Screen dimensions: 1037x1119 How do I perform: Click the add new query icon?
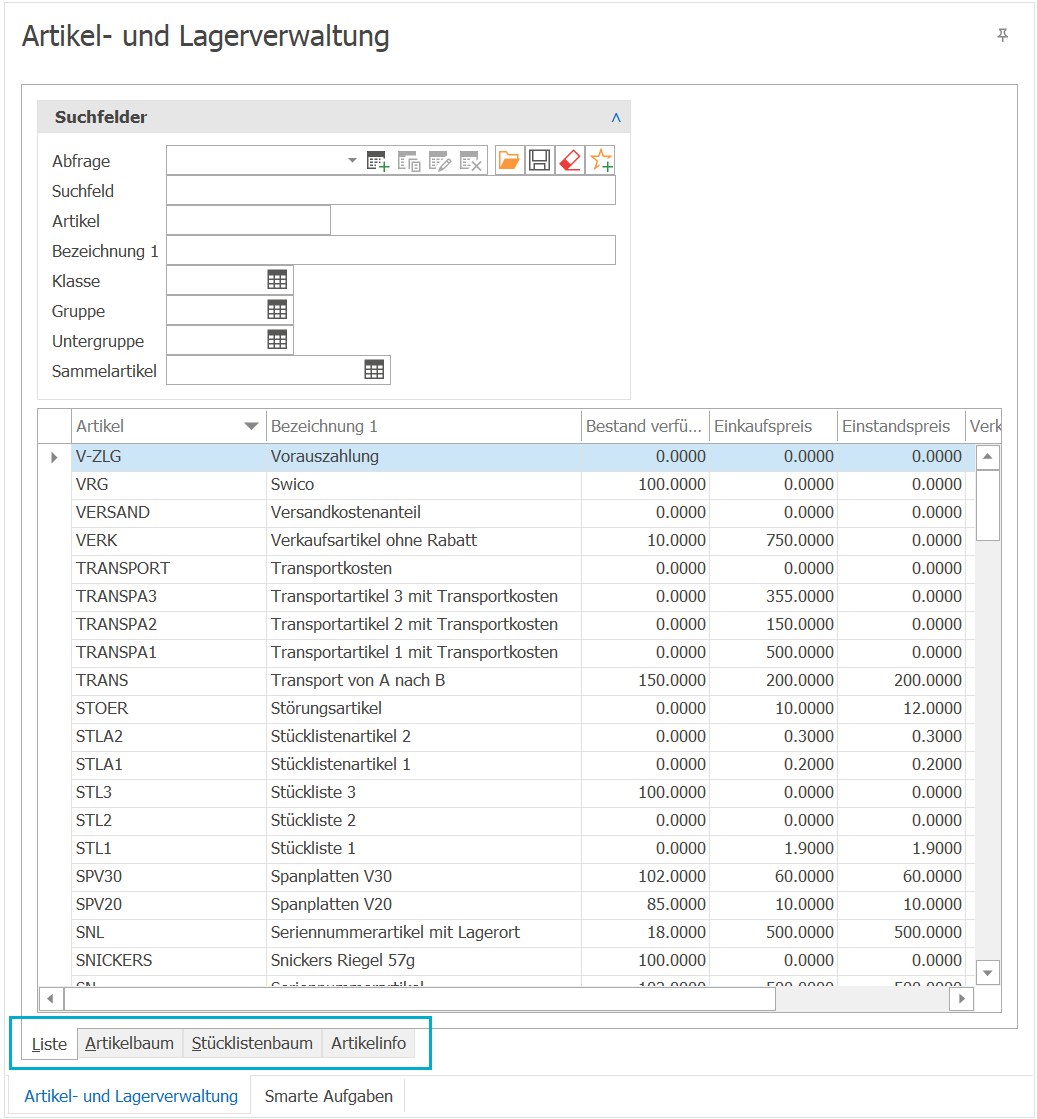point(378,161)
